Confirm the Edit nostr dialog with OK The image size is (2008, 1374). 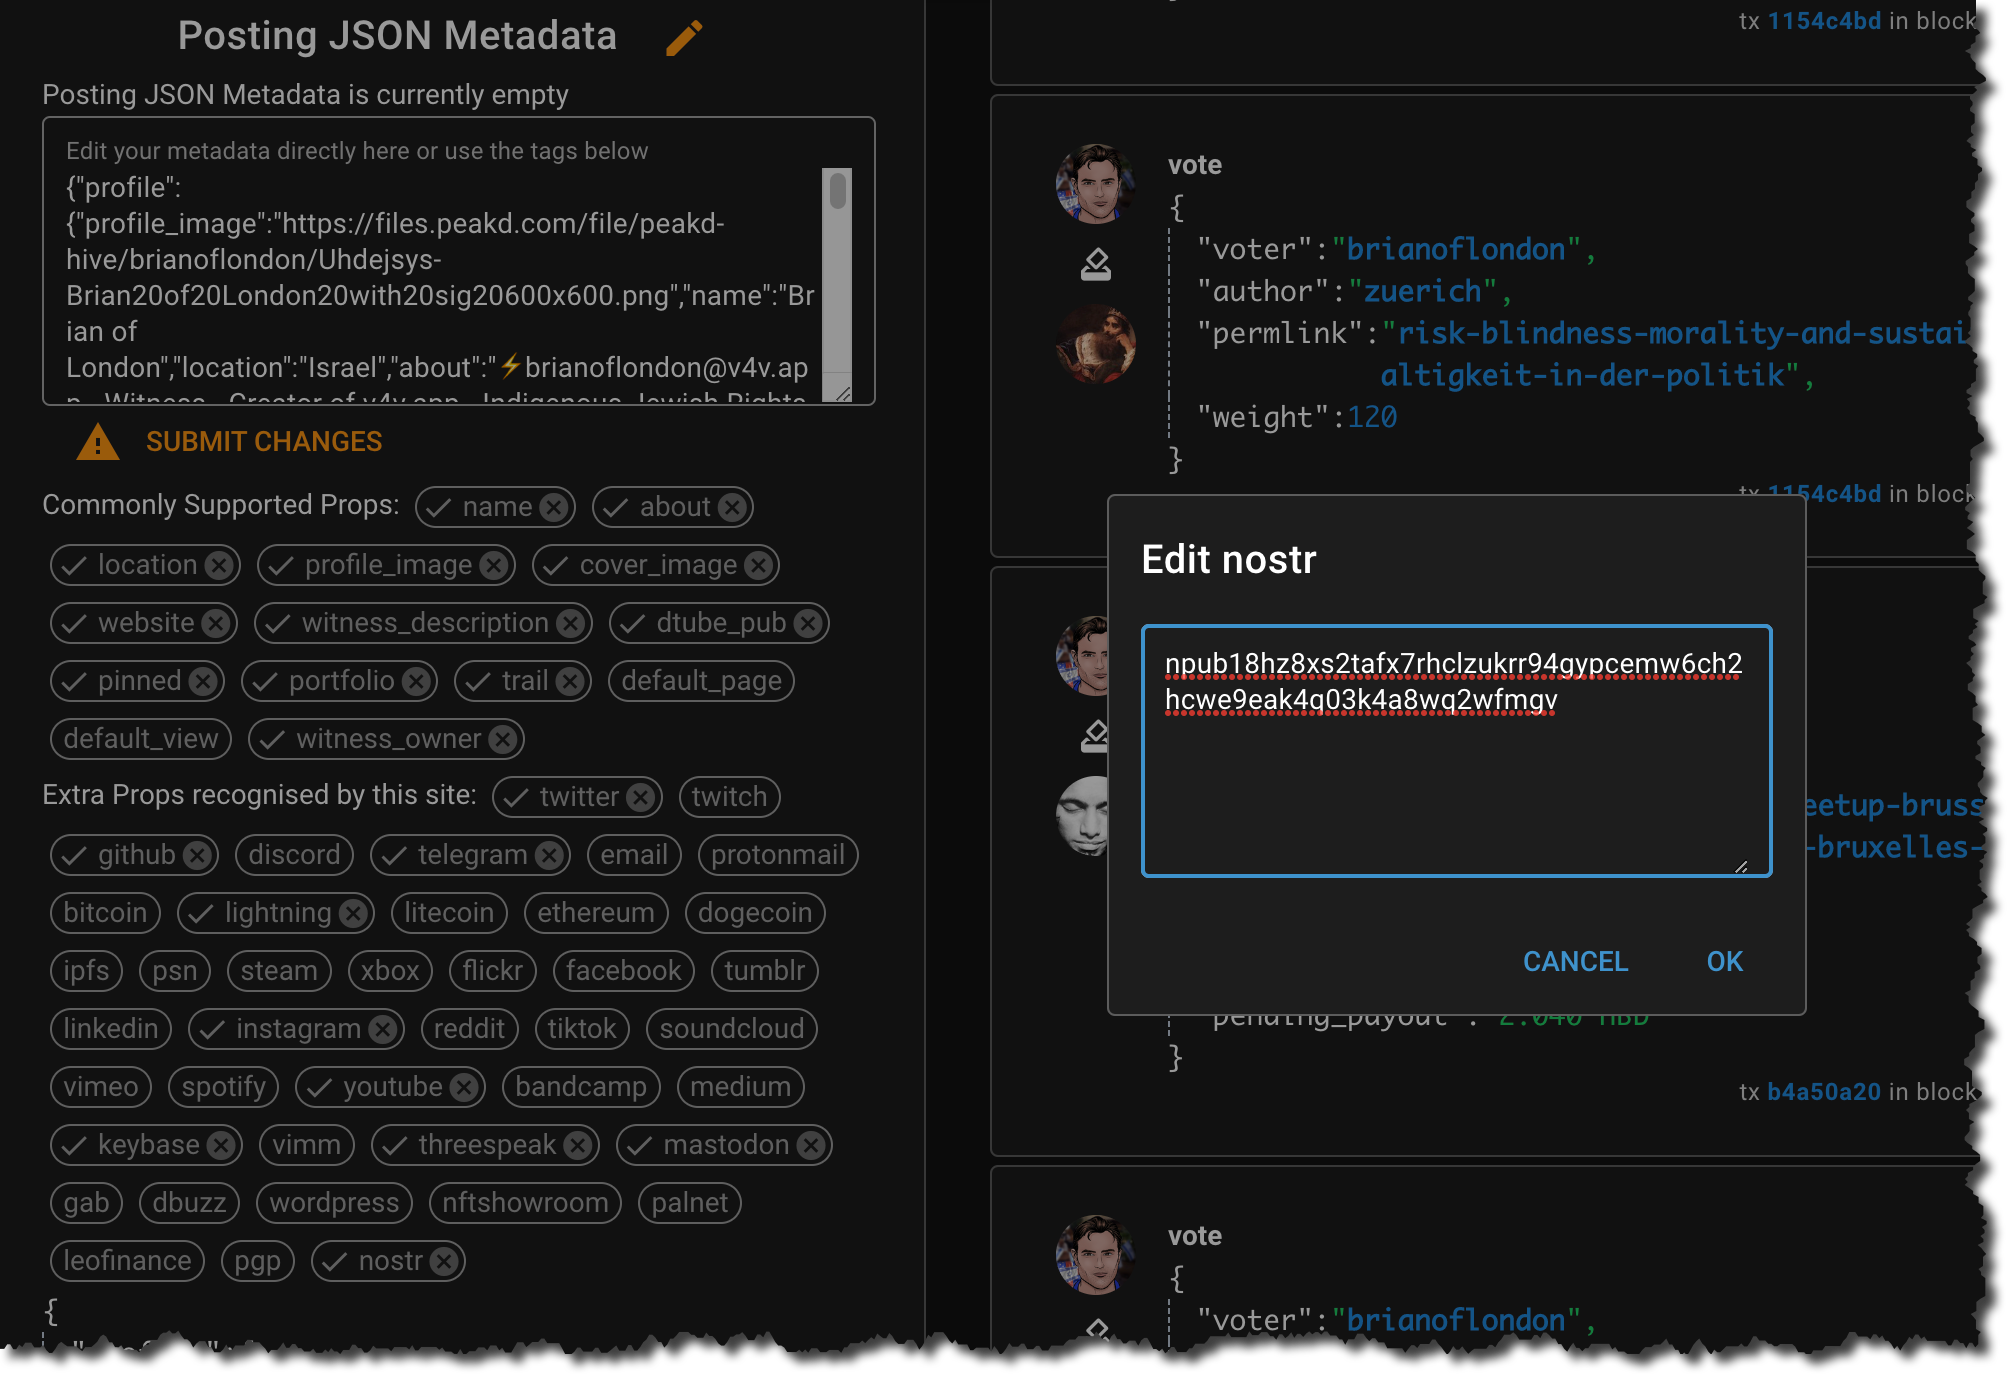[x=1724, y=961]
